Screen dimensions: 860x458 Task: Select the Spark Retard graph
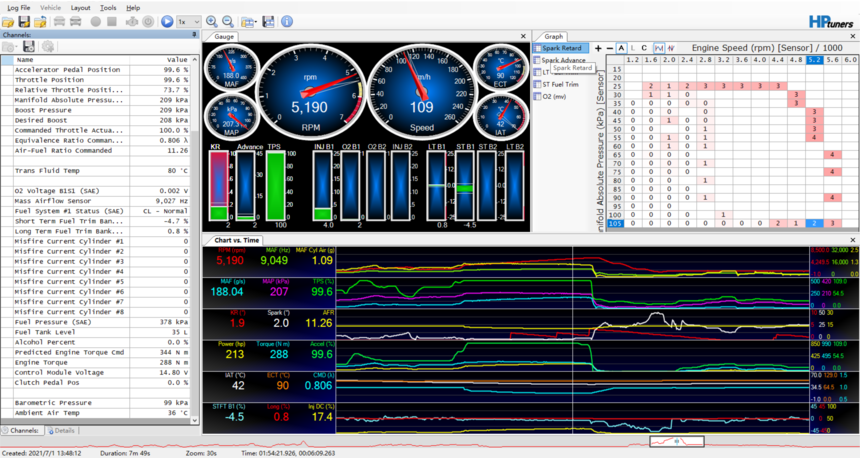(x=562, y=48)
